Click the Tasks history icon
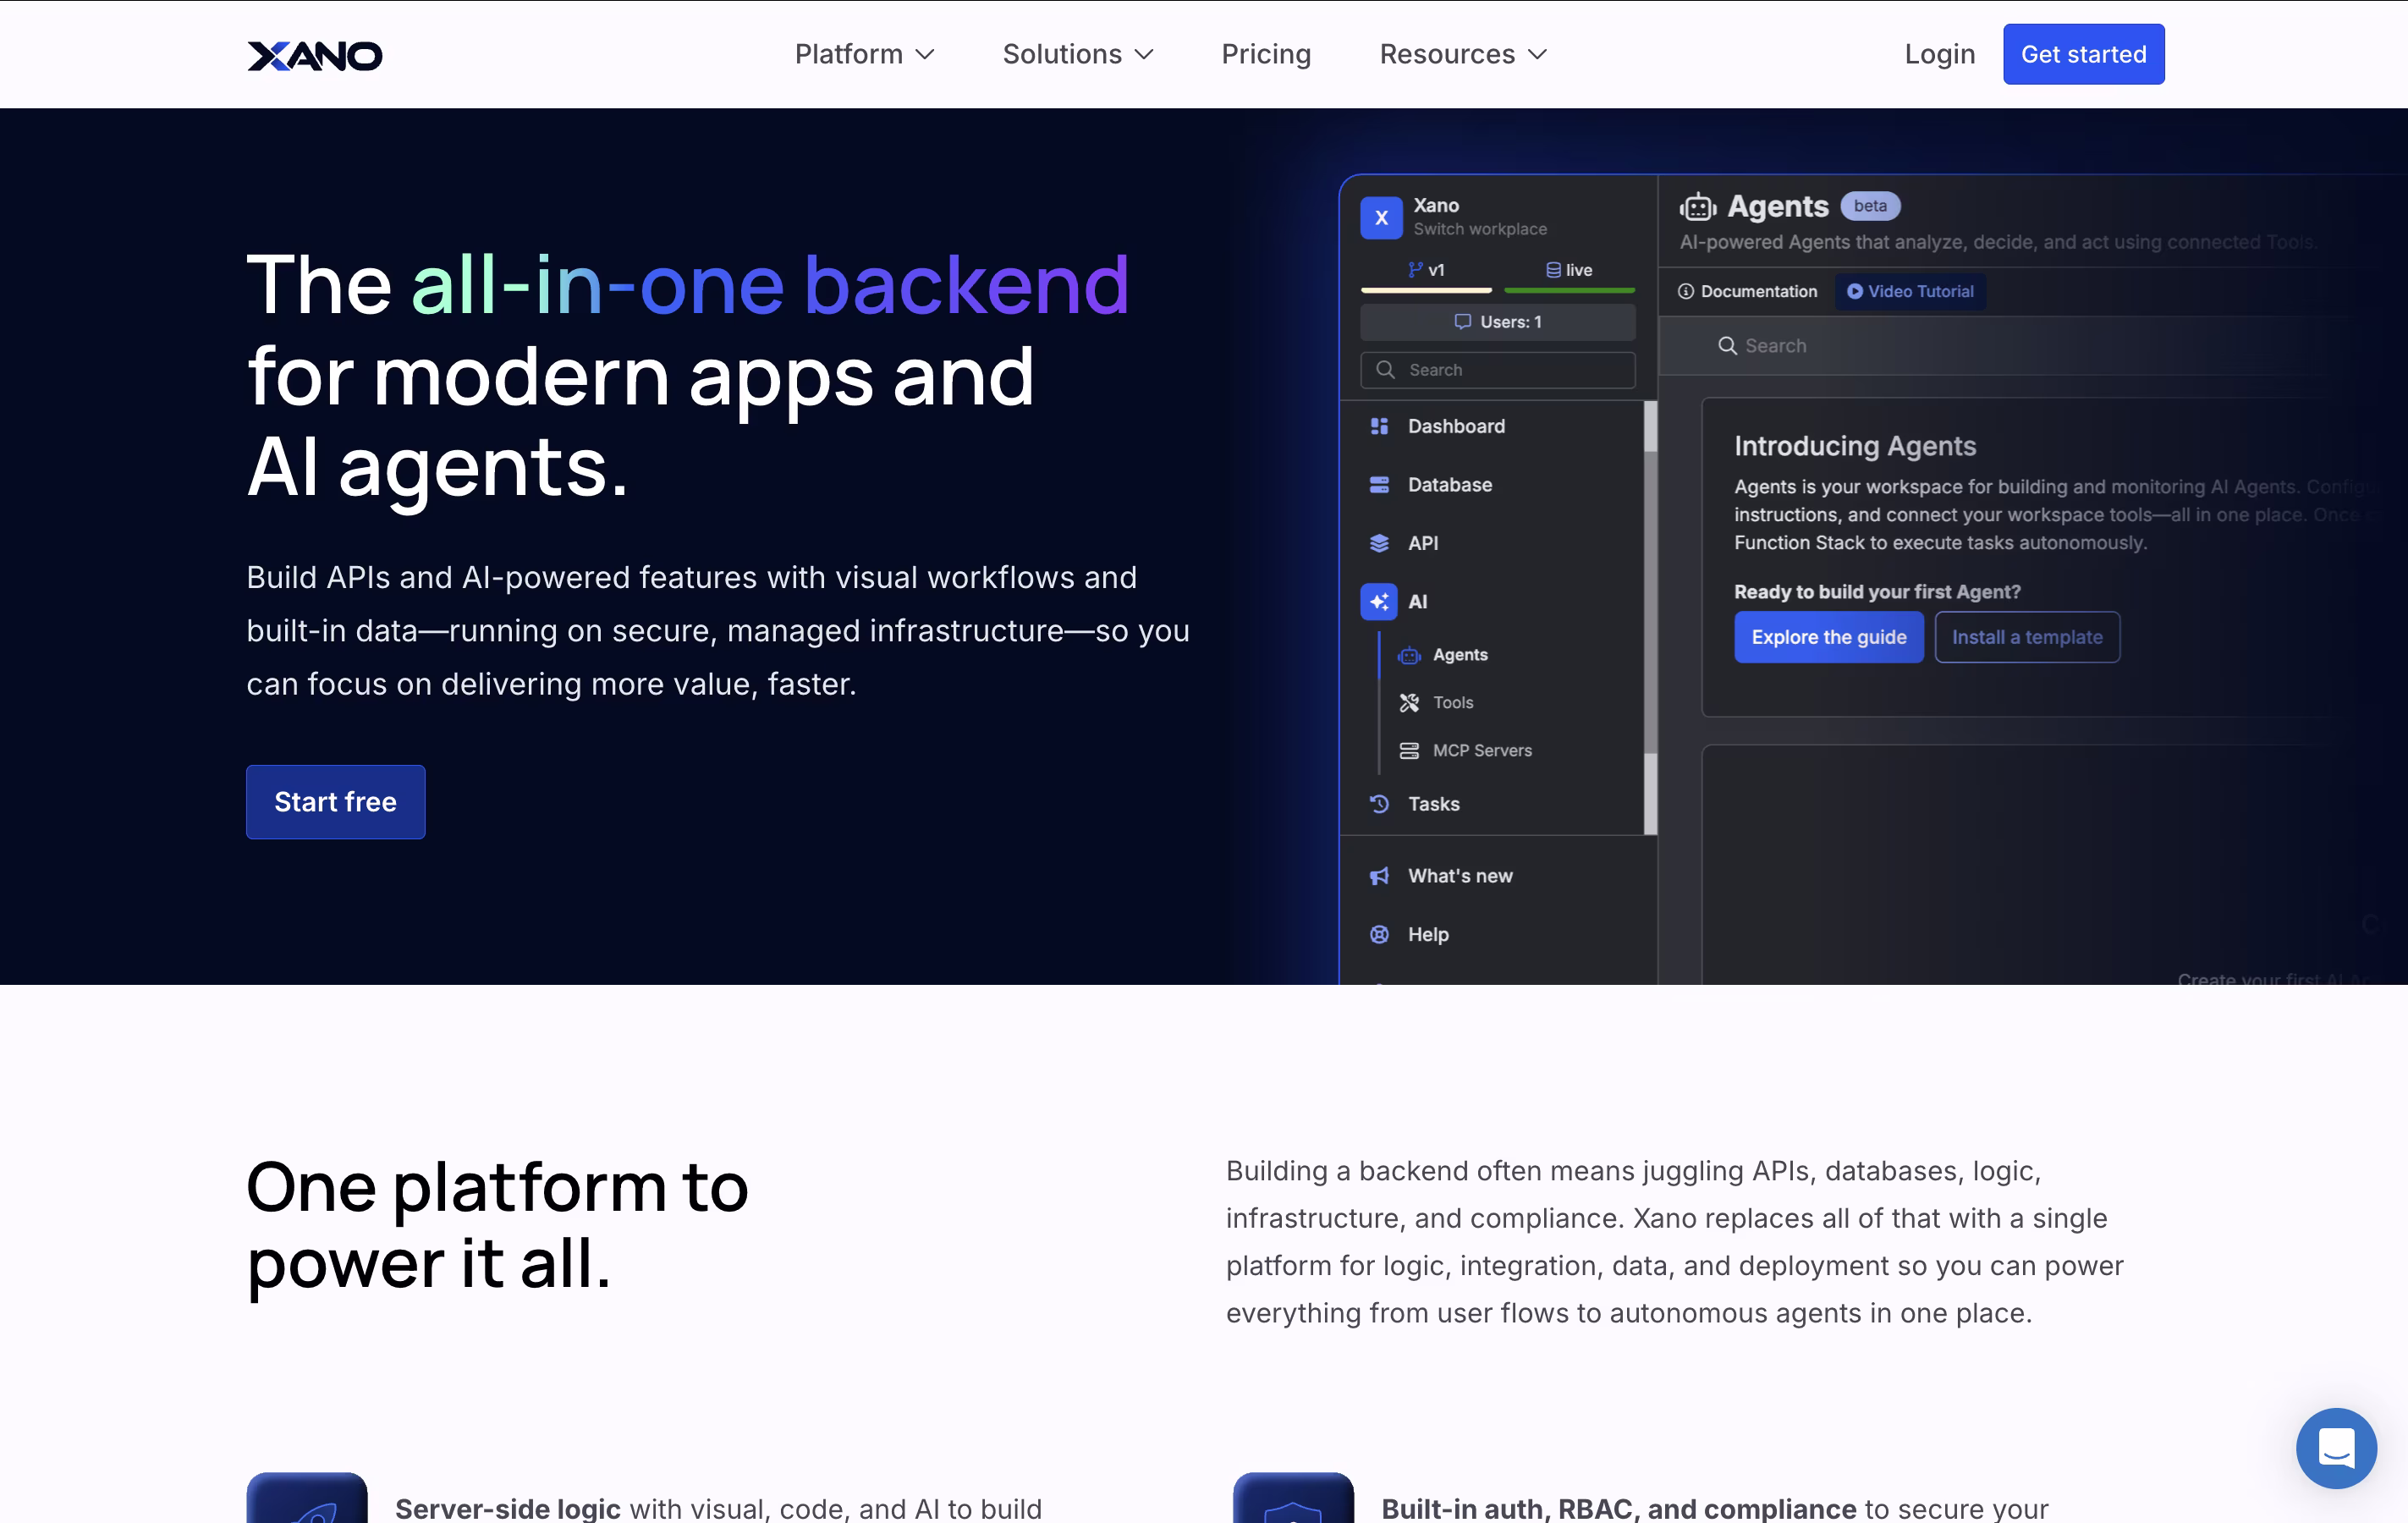The image size is (2408, 1523). 1379,804
